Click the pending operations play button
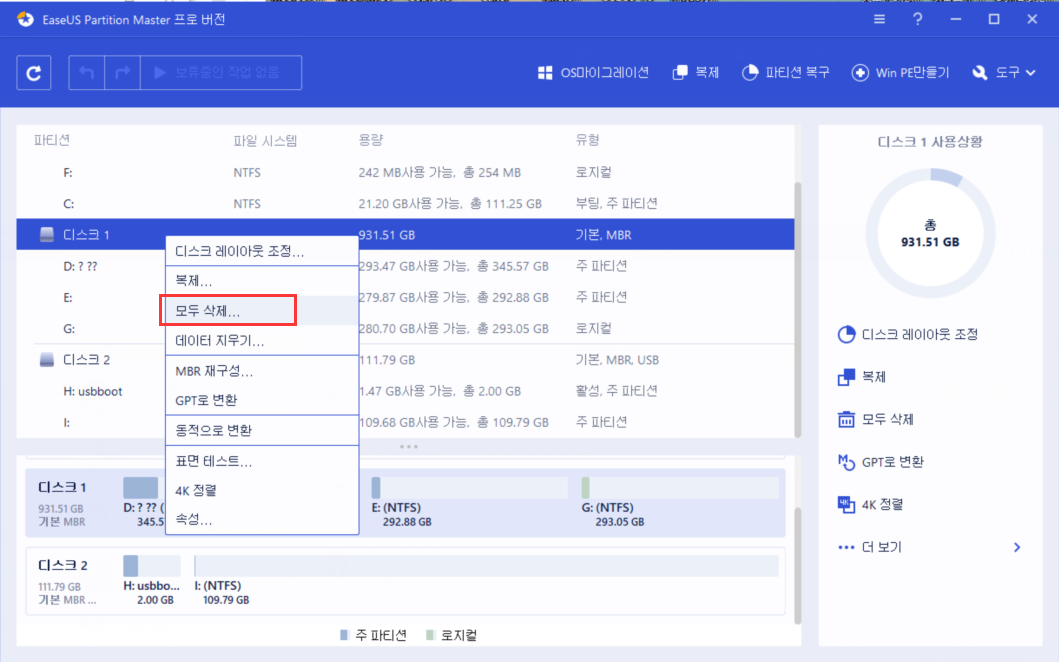 [x=221, y=72]
